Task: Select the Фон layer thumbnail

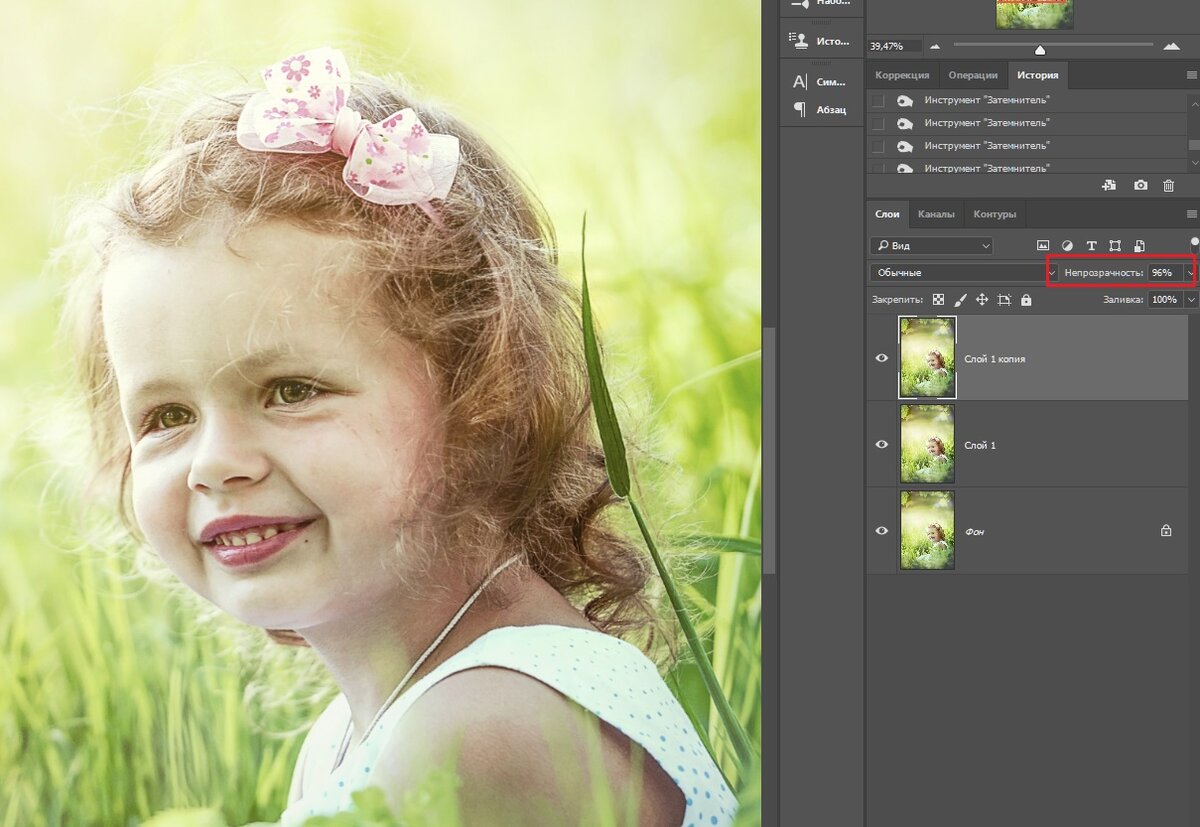Action: pyautogui.click(x=927, y=531)
